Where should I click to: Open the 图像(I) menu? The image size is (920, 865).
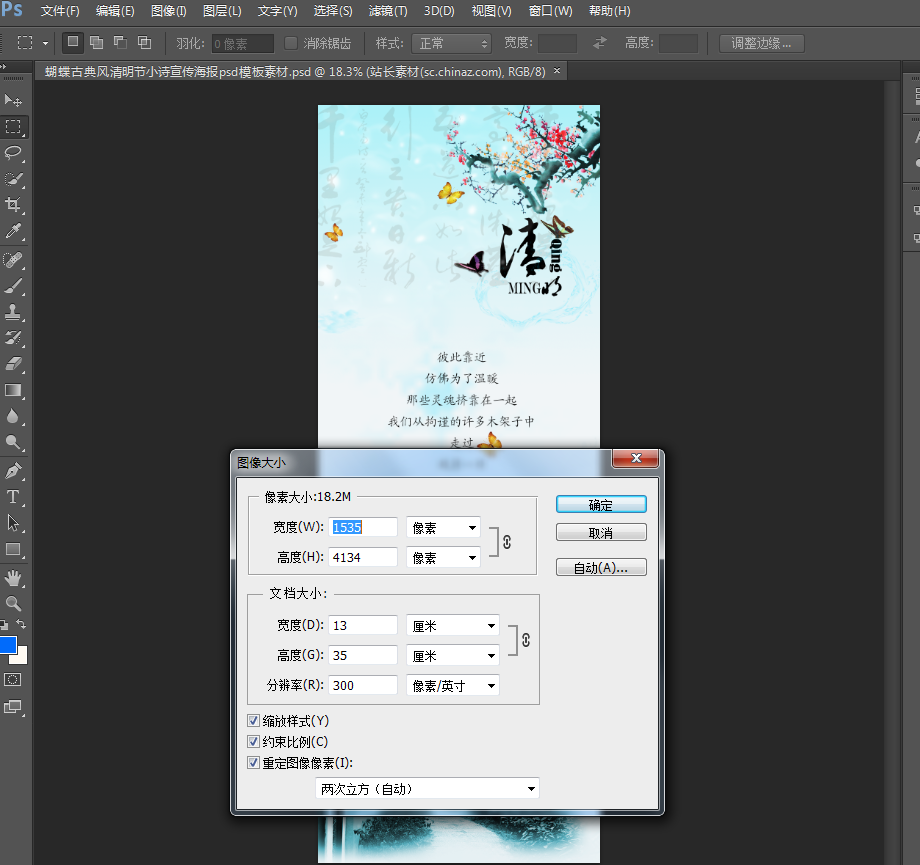pyautogui.click(x=168, y=11)
